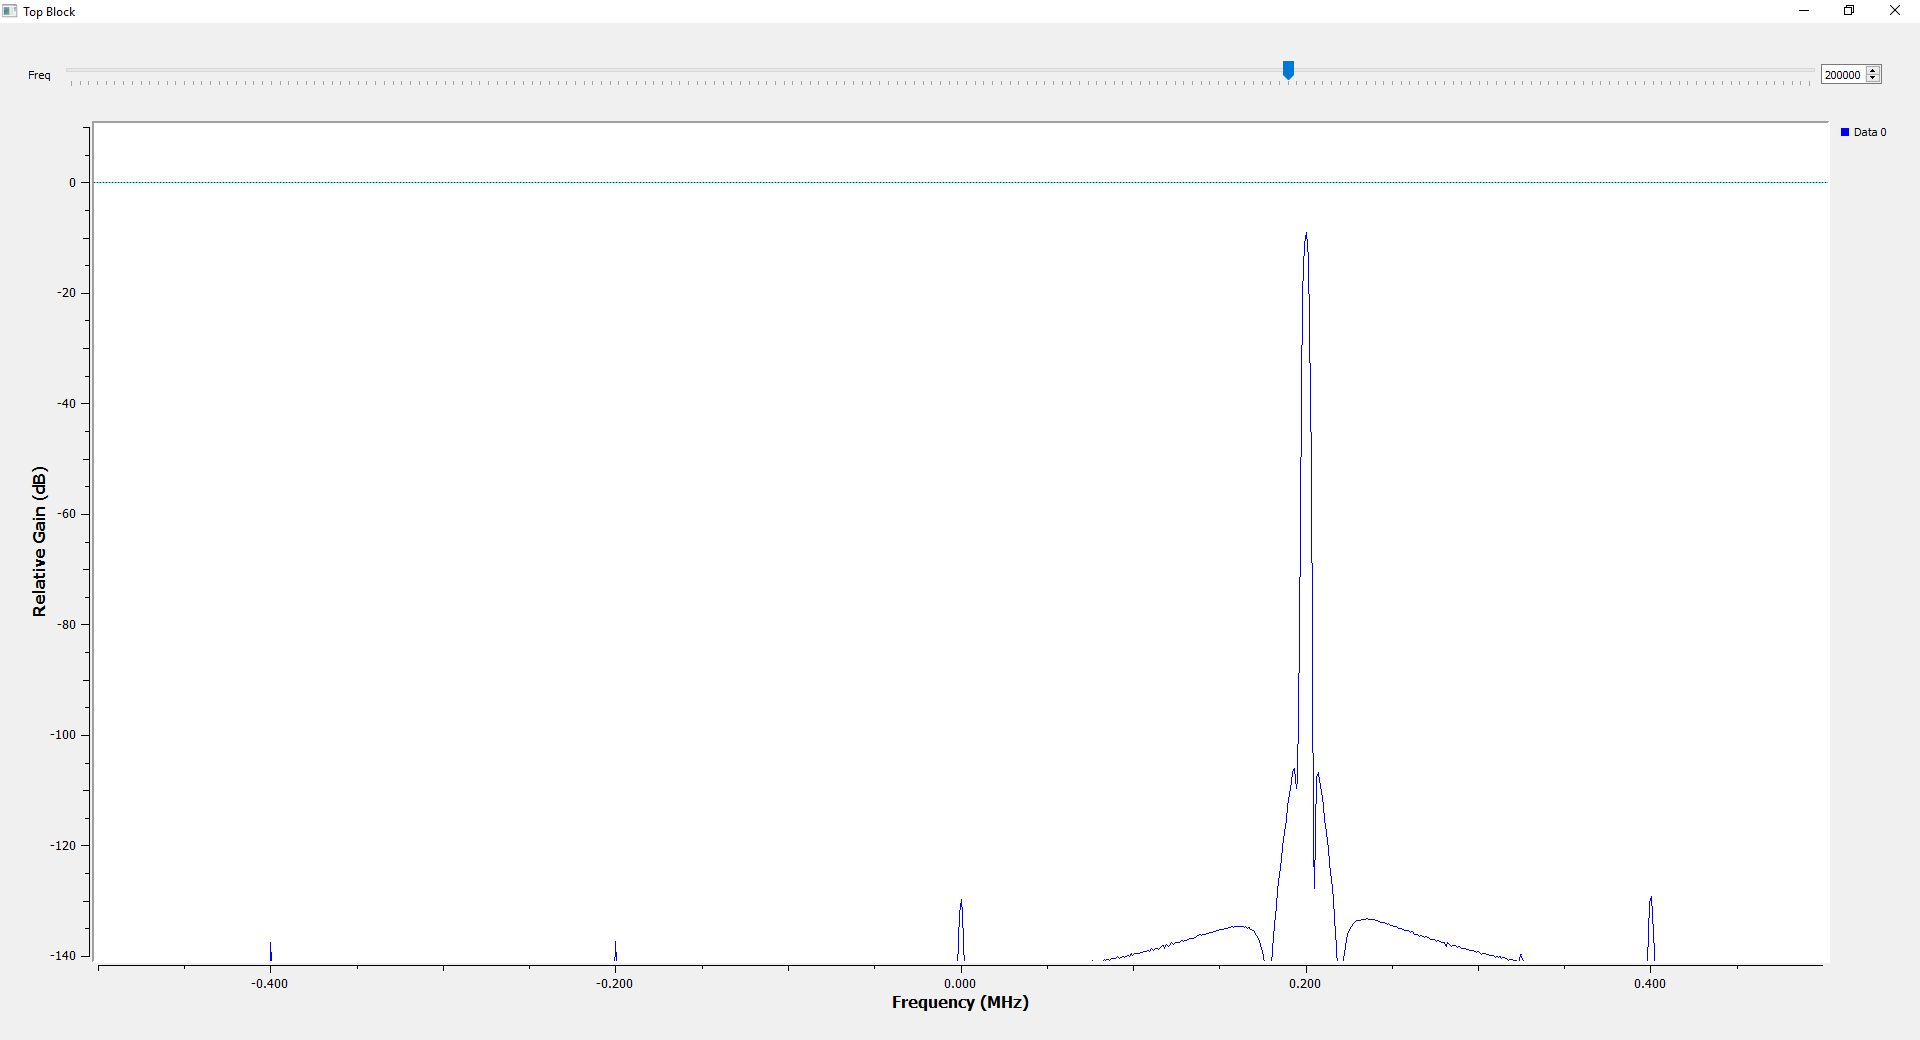Click the 0.200 frequency axis tick label
Viewport: 1920px width, 1040px height.
click(1305, 984)
